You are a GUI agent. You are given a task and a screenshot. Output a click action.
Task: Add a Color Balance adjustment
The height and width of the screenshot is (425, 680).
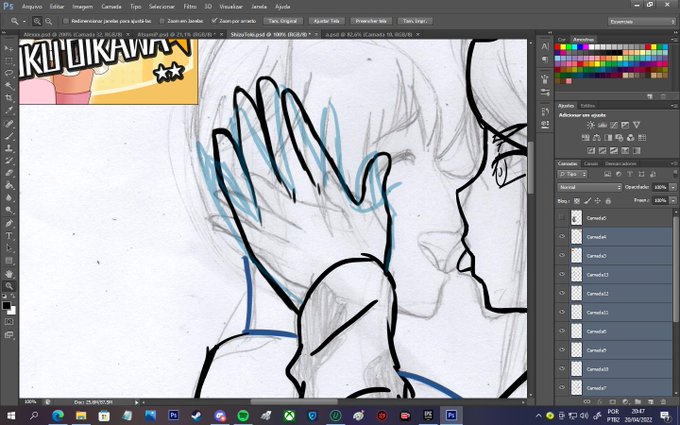[x=596, y=138]
